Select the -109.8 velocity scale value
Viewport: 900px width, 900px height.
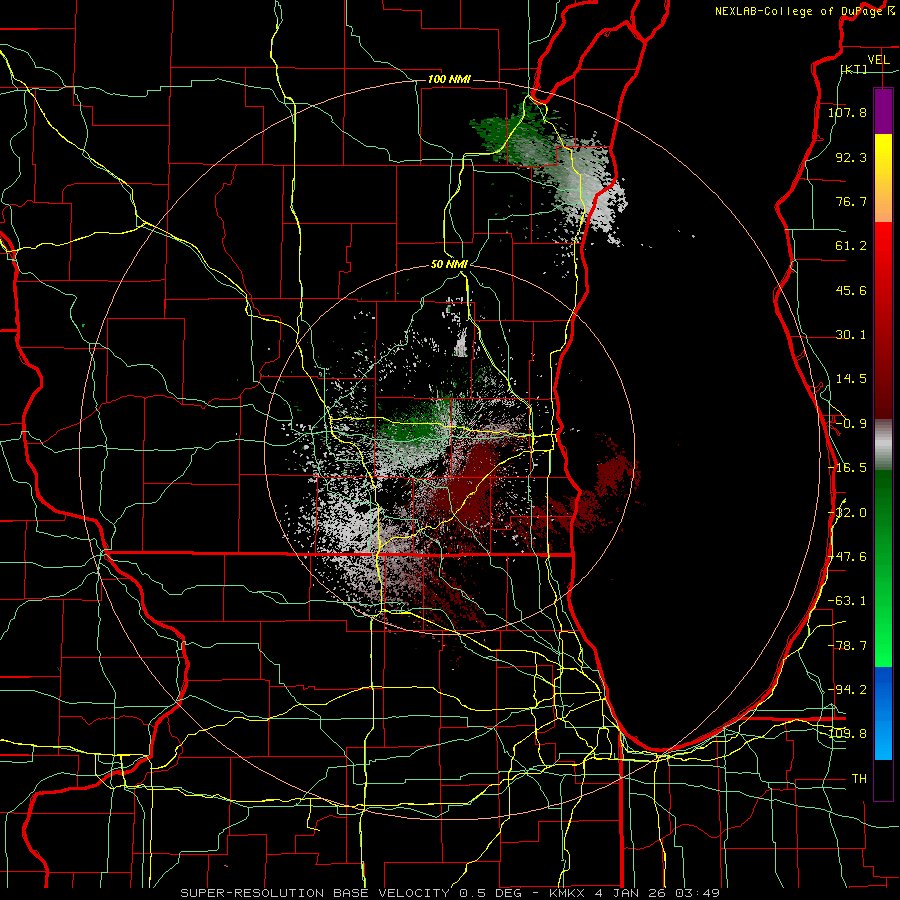pos(847,734)
